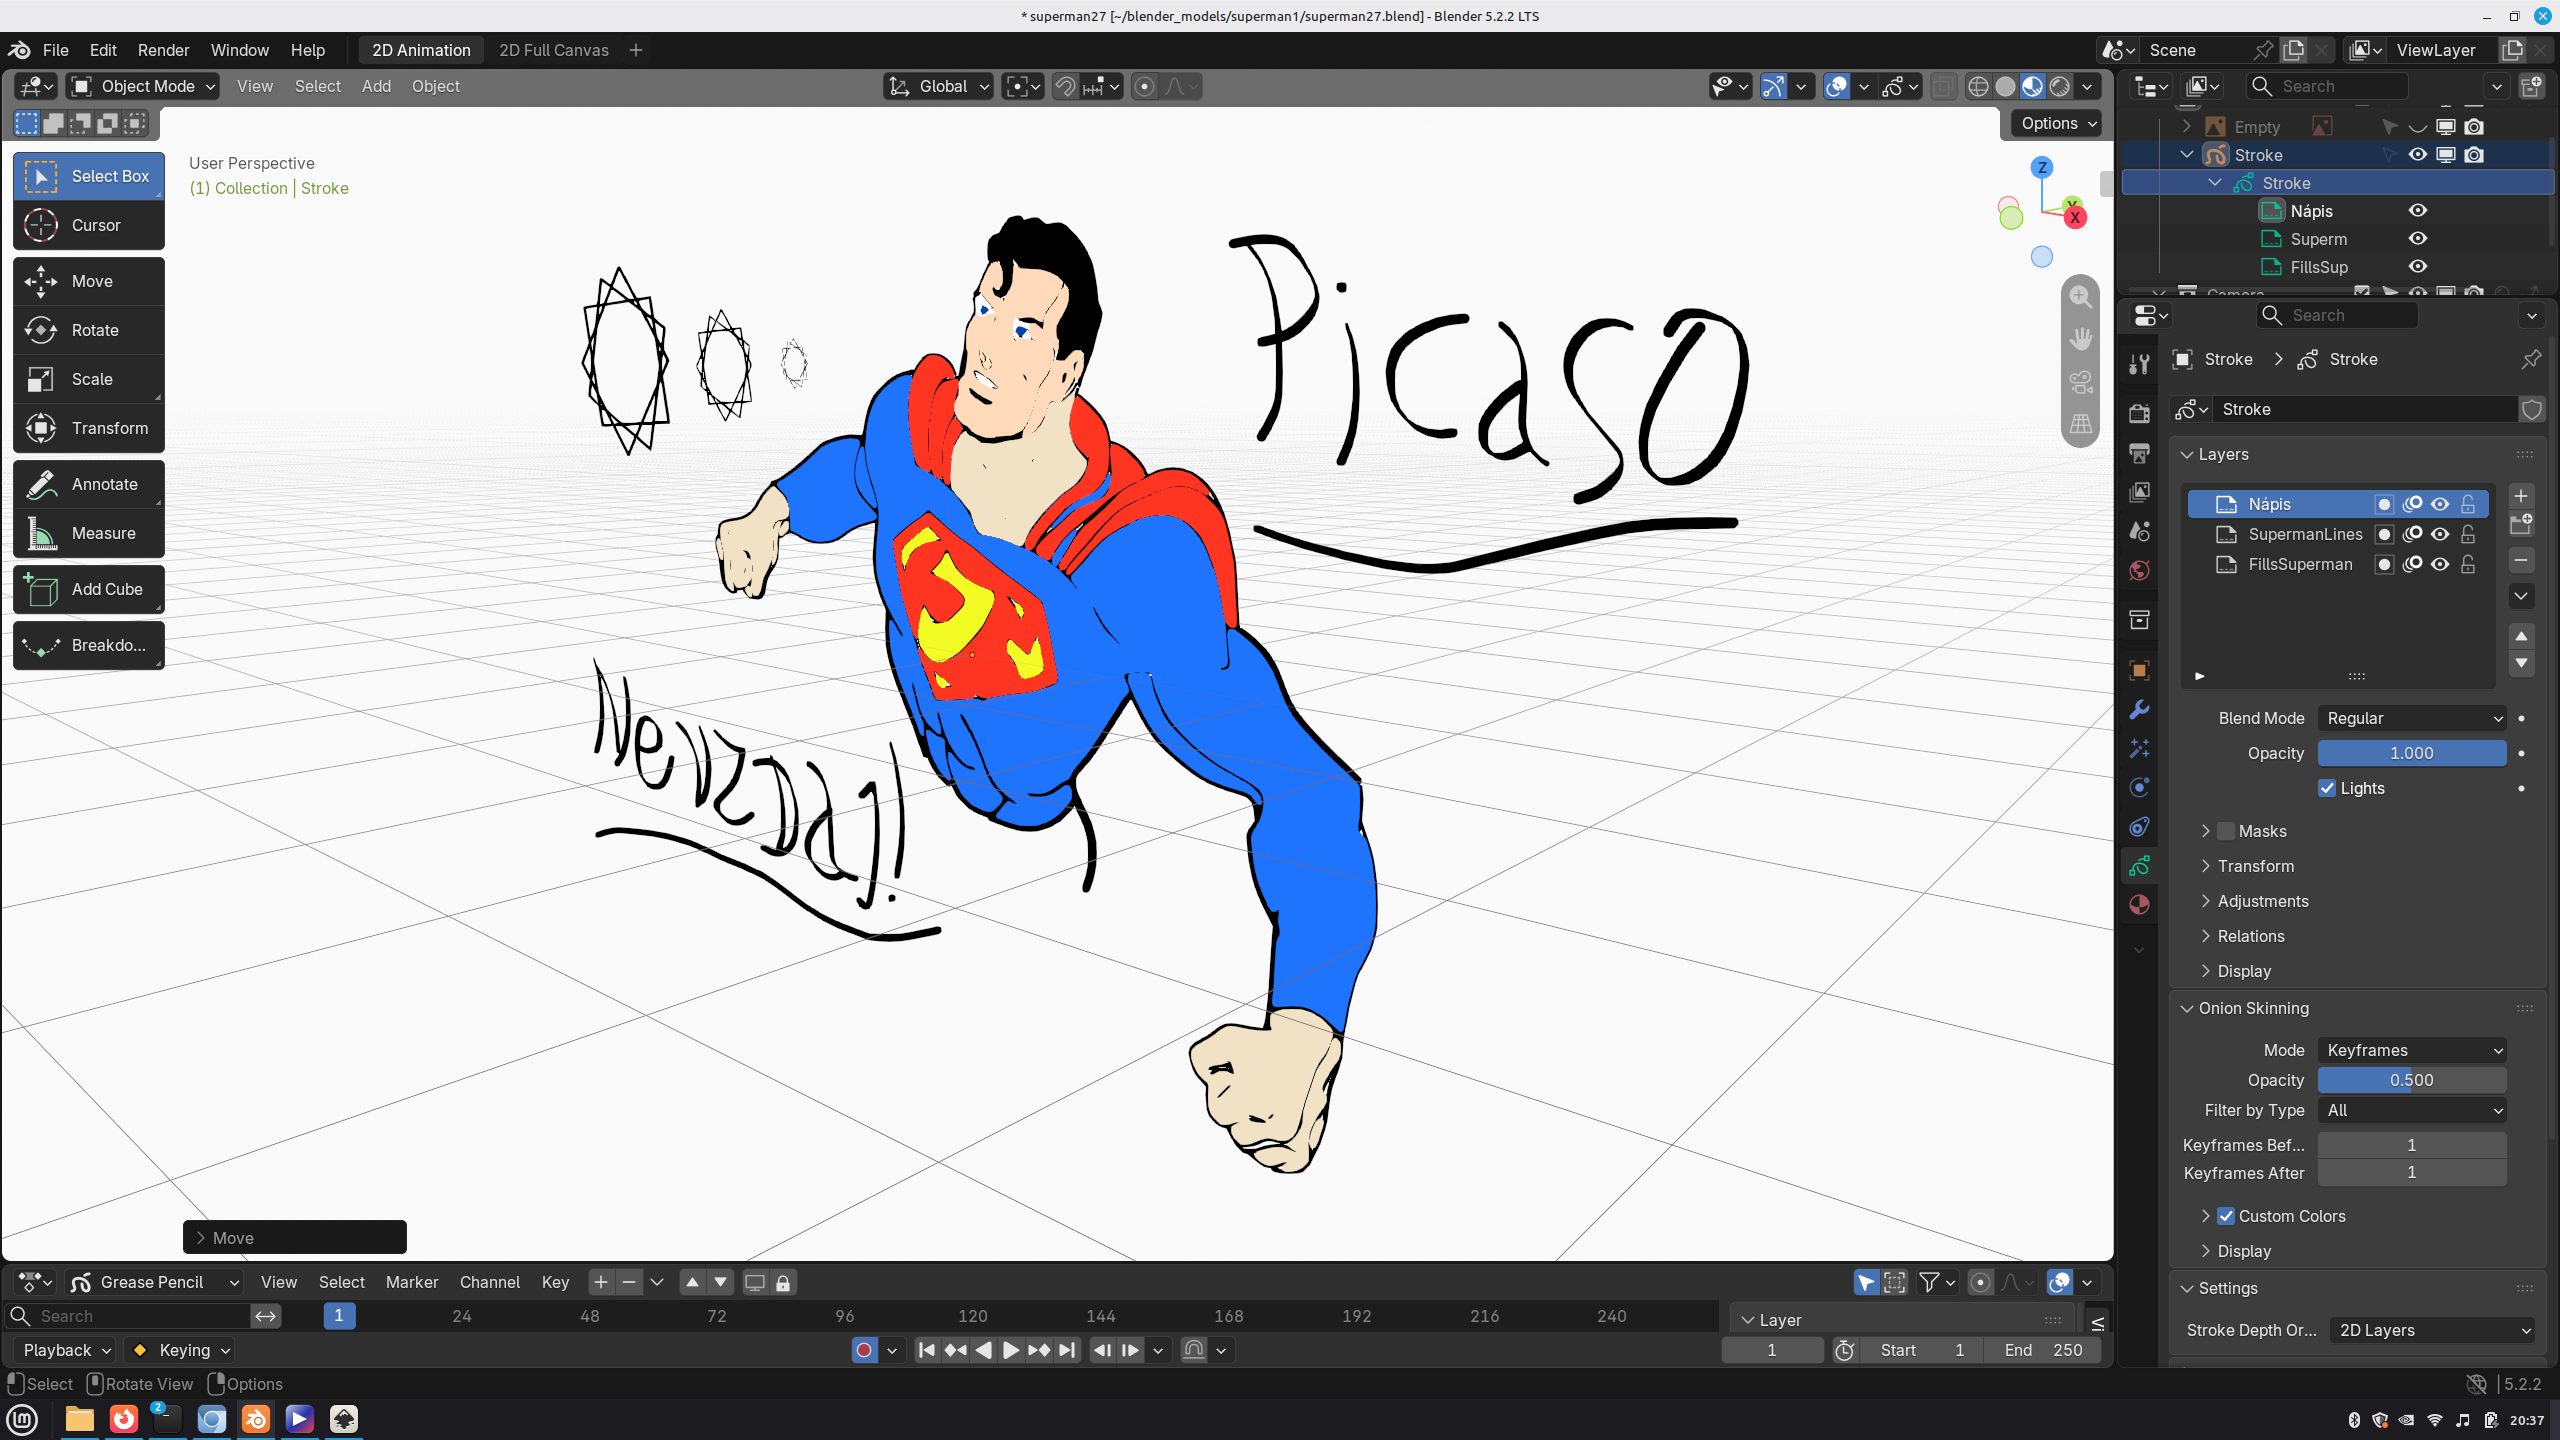The image size is (2560, 1440).
Task: Open the timeline Marker menu
Action: 412,1282
